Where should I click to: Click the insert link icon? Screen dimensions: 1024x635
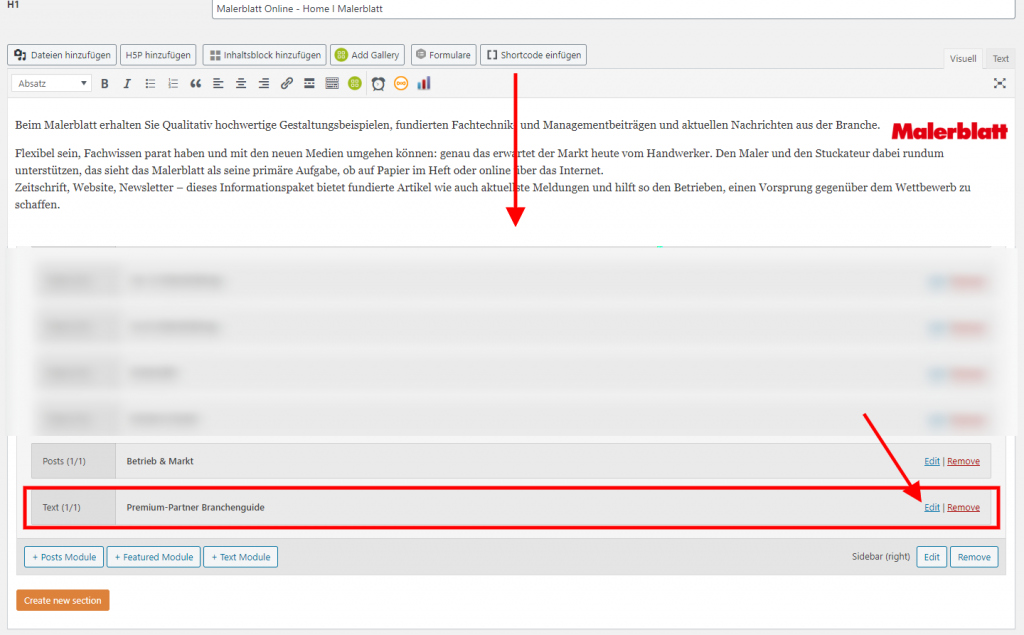[287, 84]
